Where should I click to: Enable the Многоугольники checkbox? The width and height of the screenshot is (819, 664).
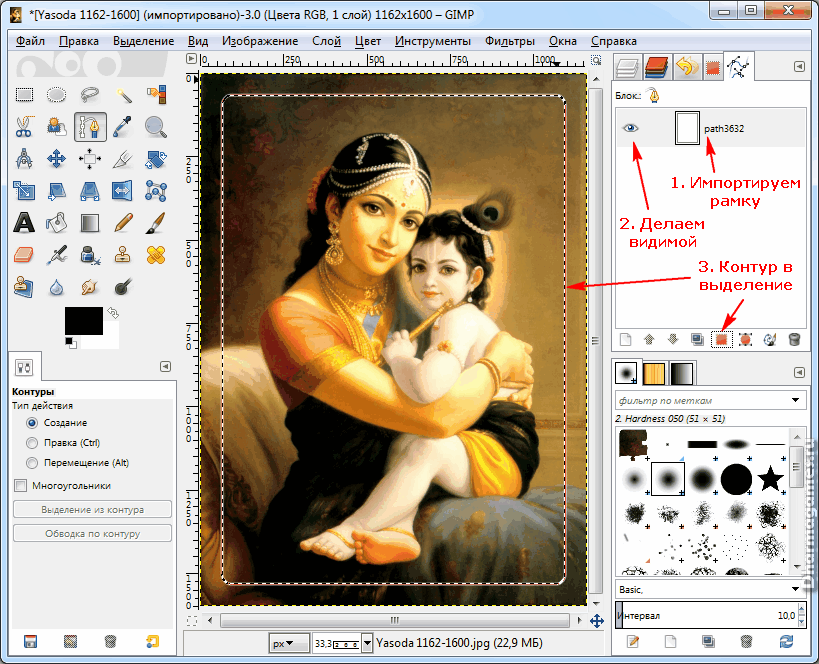pyautogui.click(x=20, y=486)
